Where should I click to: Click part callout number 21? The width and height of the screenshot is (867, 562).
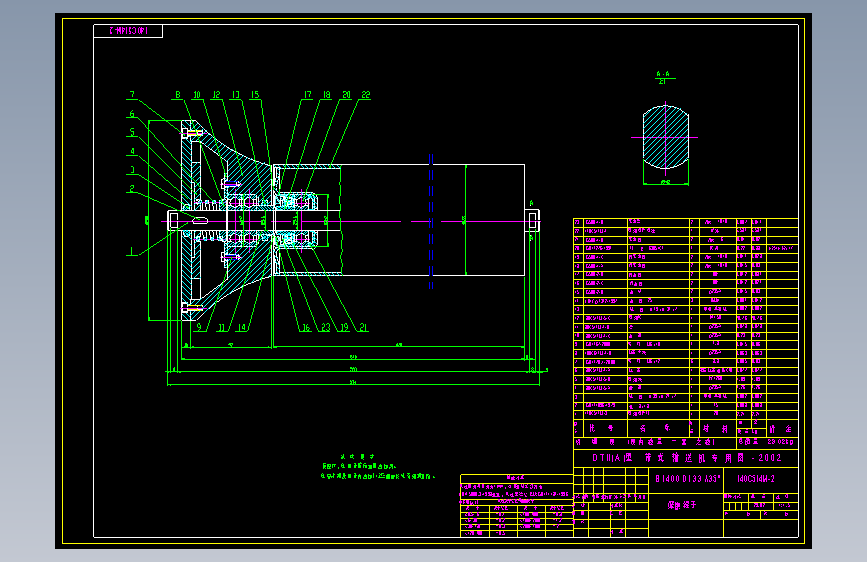[363, 327]
